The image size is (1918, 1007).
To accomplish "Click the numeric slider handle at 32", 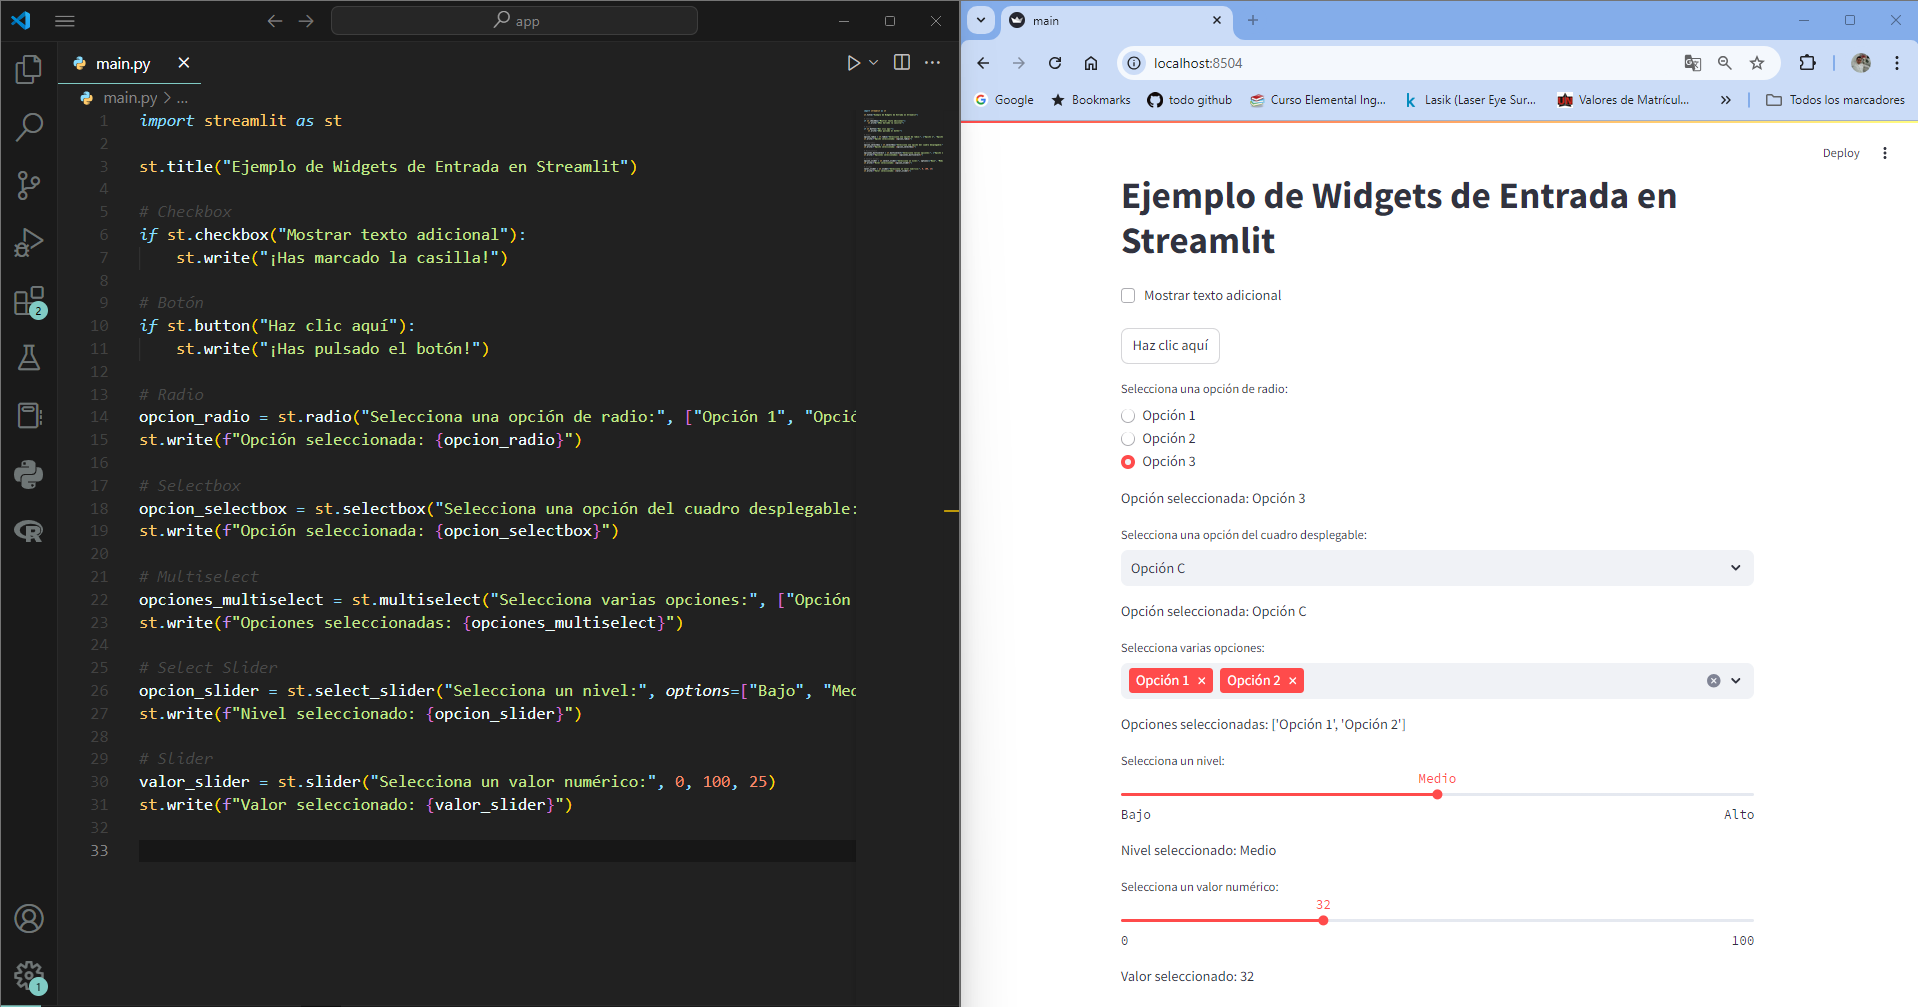I will tap(1323, 920).
